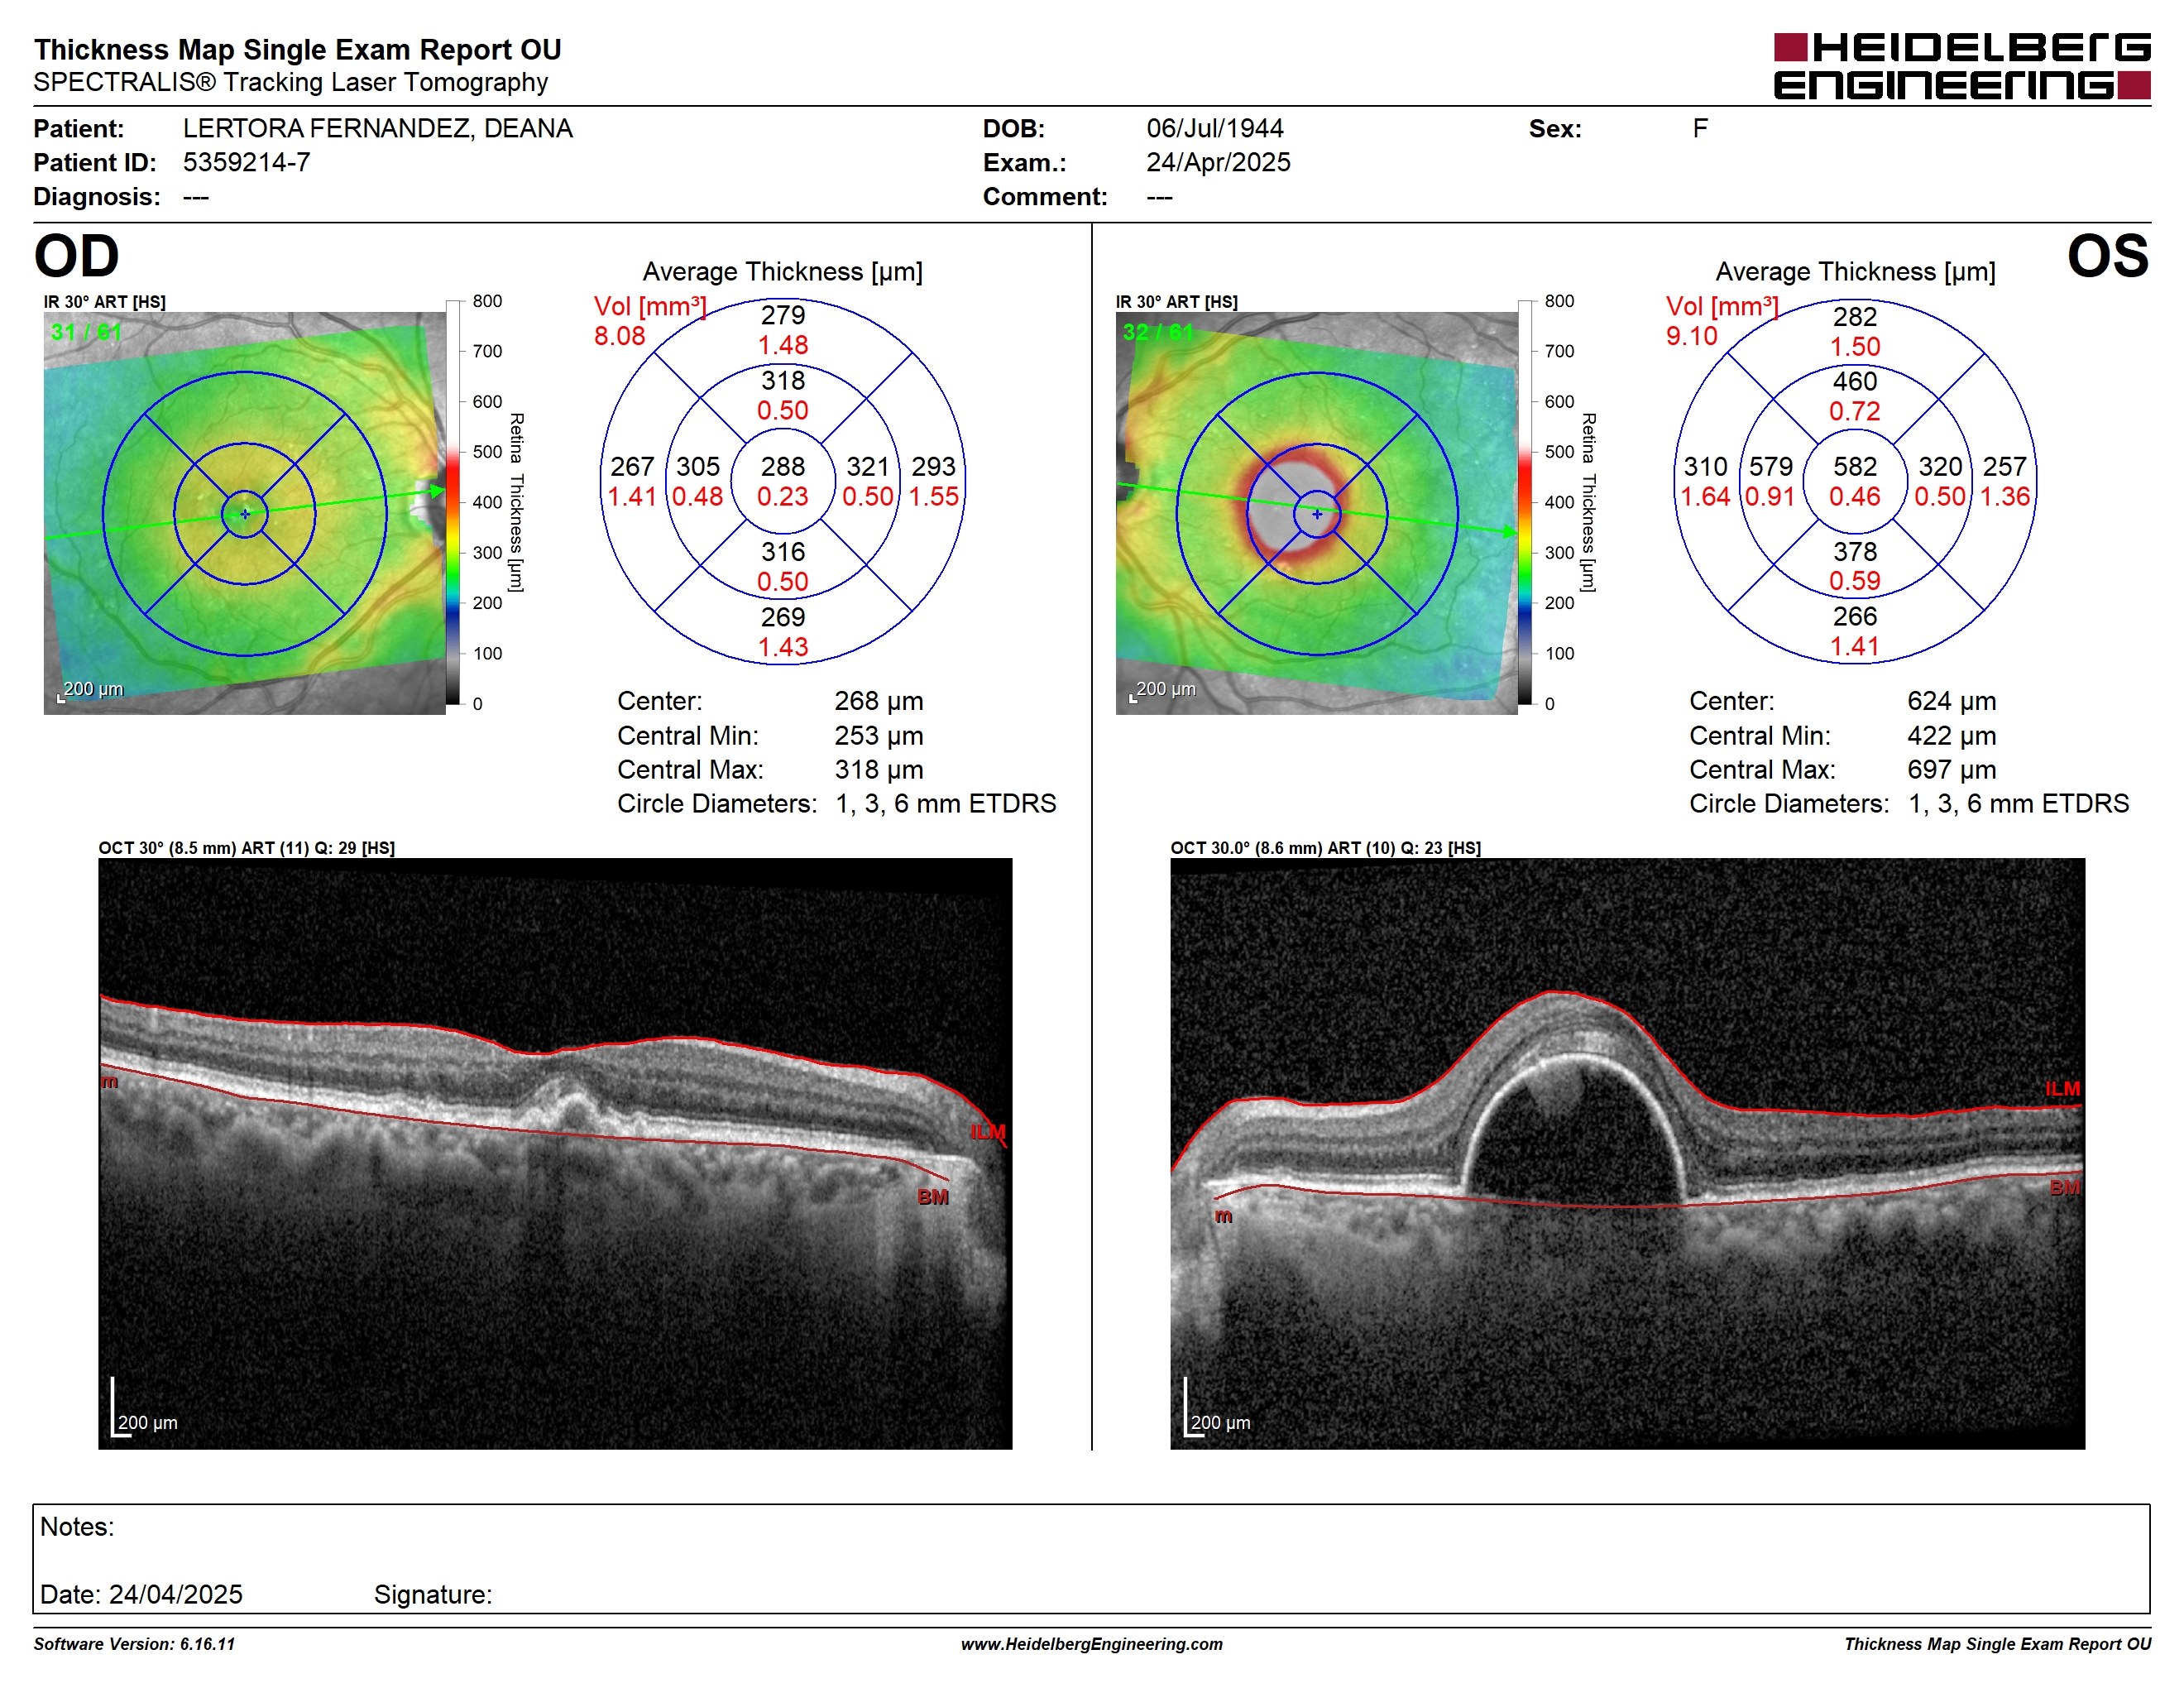Click OS inner inferior thickness 378
2184x1688 pixels.
point(1855,552)
